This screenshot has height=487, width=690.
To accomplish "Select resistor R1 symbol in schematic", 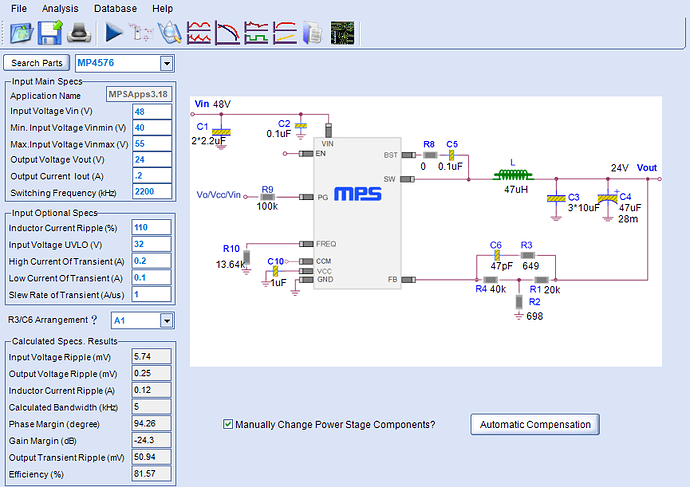I will click(x=541, y=280).
